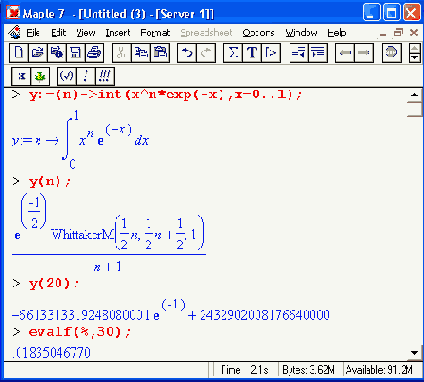
Task: Click the back arrow navigation button
Action: pos(345,53)
